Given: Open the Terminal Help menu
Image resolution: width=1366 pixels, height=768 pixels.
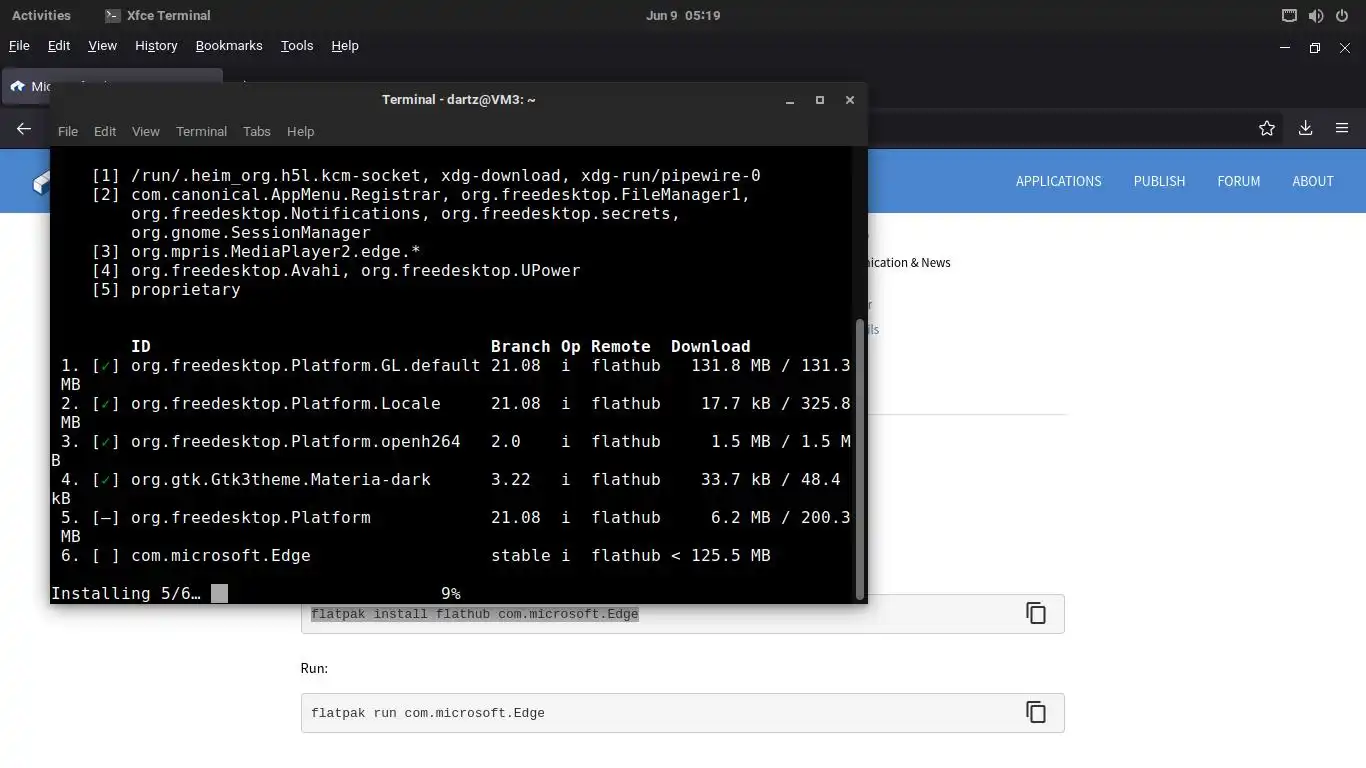Looking at the screenshot, I should tap(300, 131).
